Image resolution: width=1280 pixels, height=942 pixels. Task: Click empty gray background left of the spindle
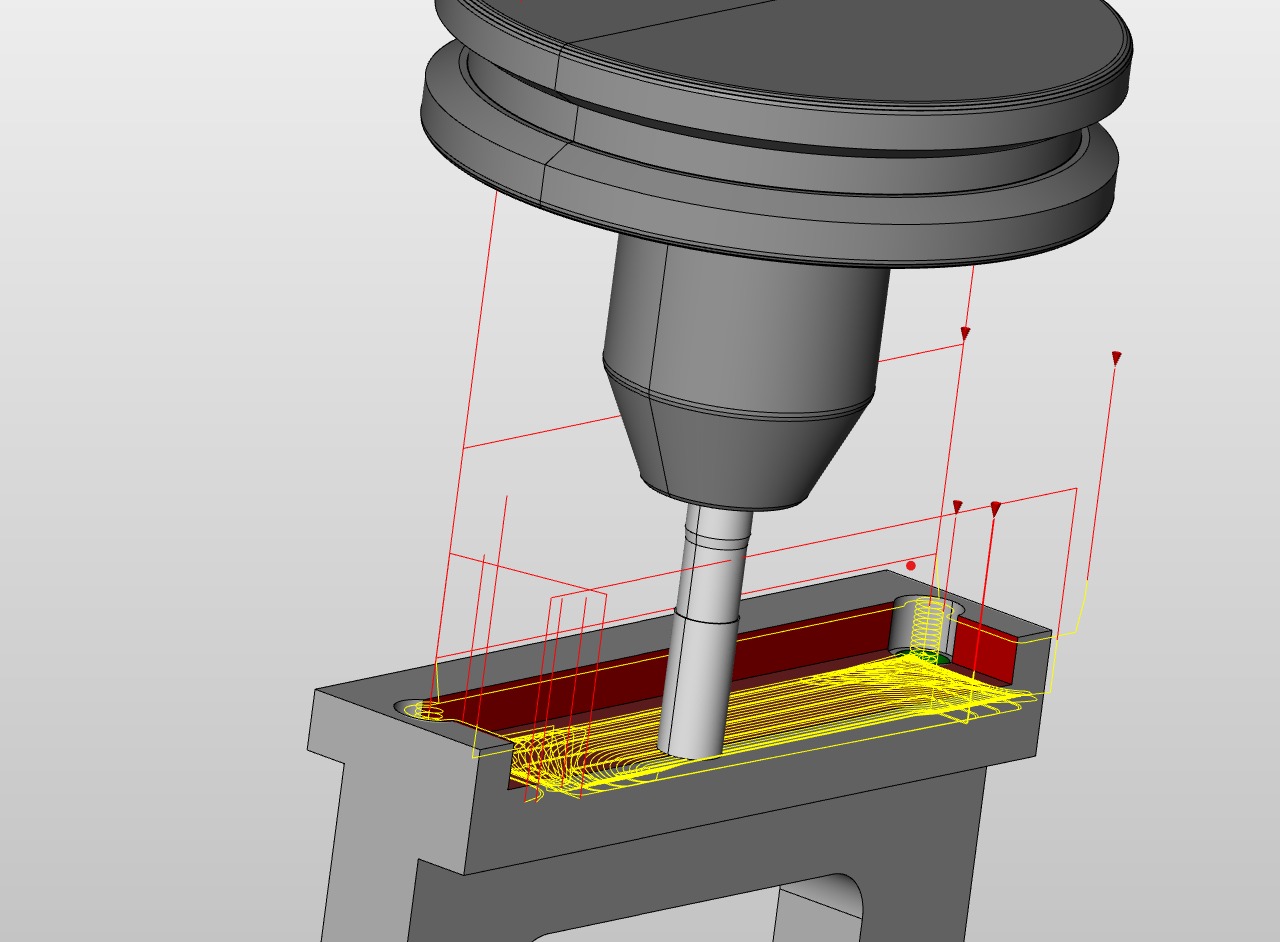coord(200,300)
